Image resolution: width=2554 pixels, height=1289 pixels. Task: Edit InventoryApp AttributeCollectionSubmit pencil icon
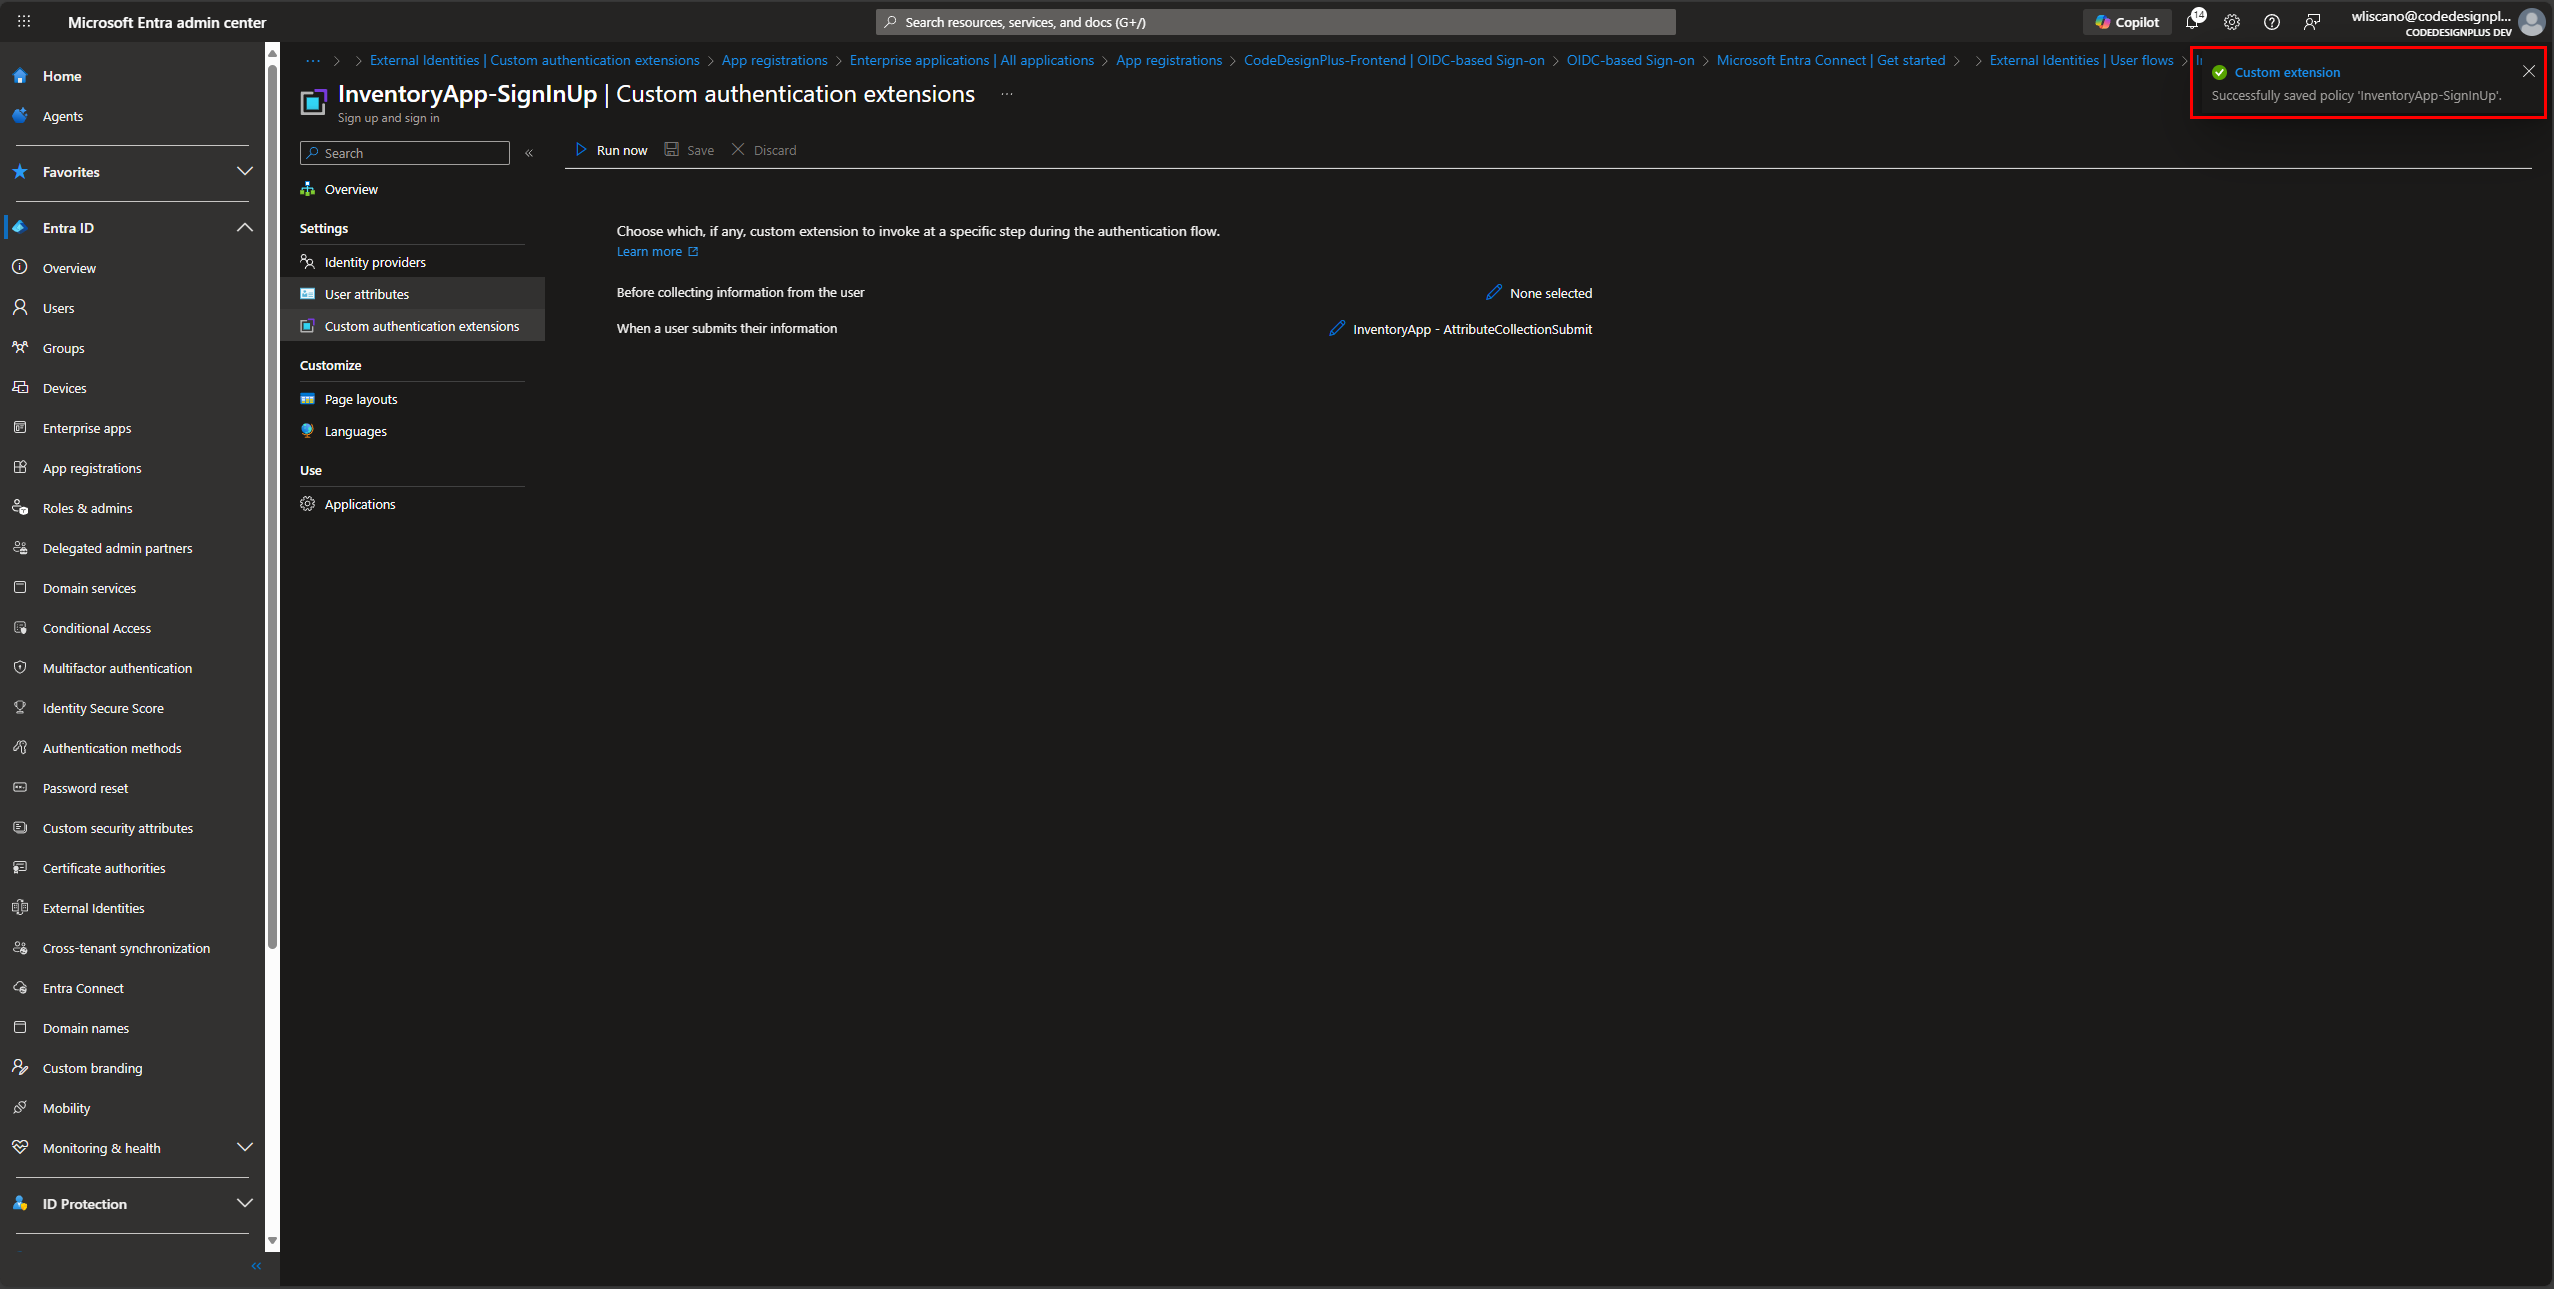coord(1337,328)
